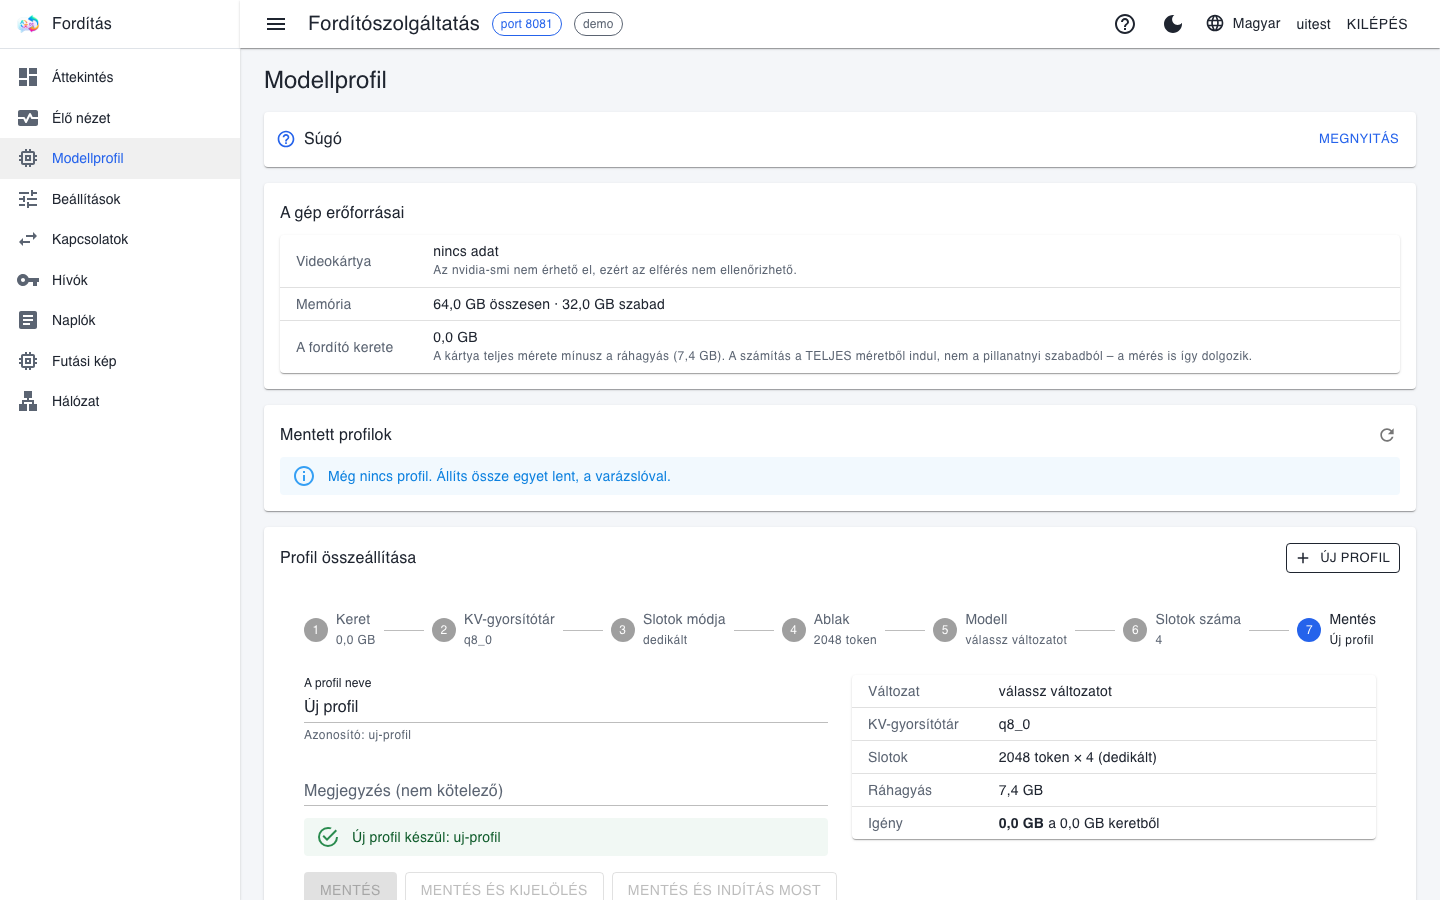Toggle dark mode with the moon icon
This screenshot has width=1440, height=900.
[1173, 24]
